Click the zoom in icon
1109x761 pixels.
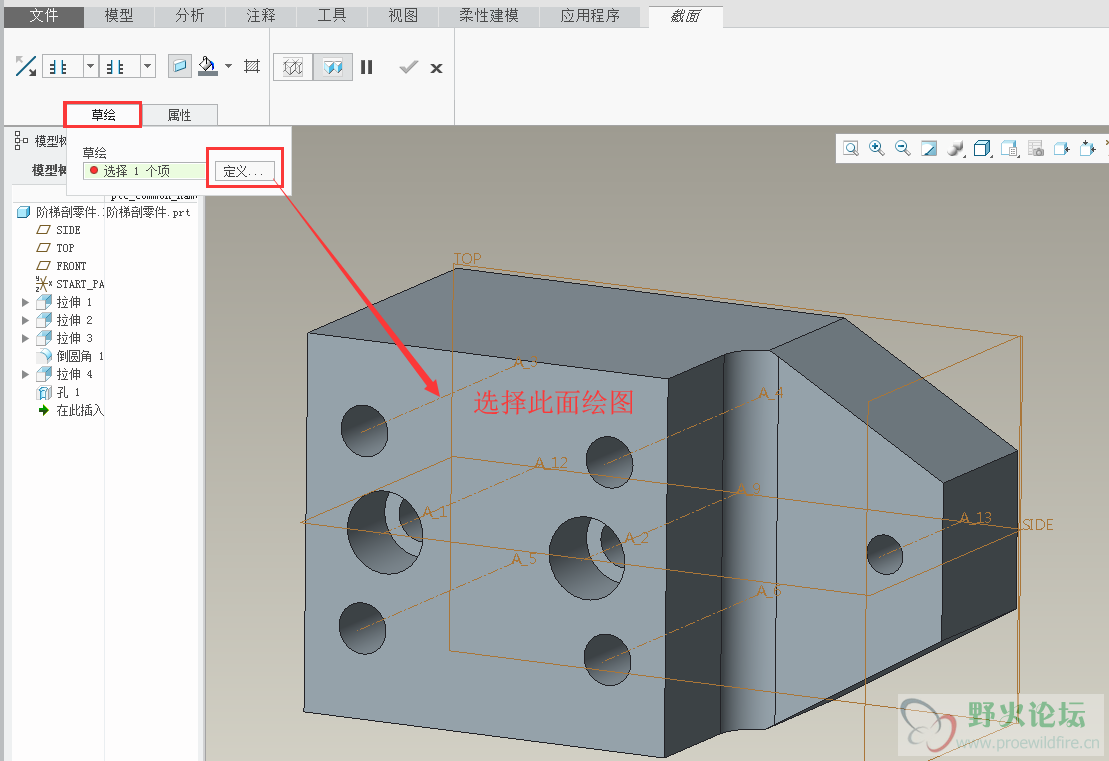tap(876, 149)
